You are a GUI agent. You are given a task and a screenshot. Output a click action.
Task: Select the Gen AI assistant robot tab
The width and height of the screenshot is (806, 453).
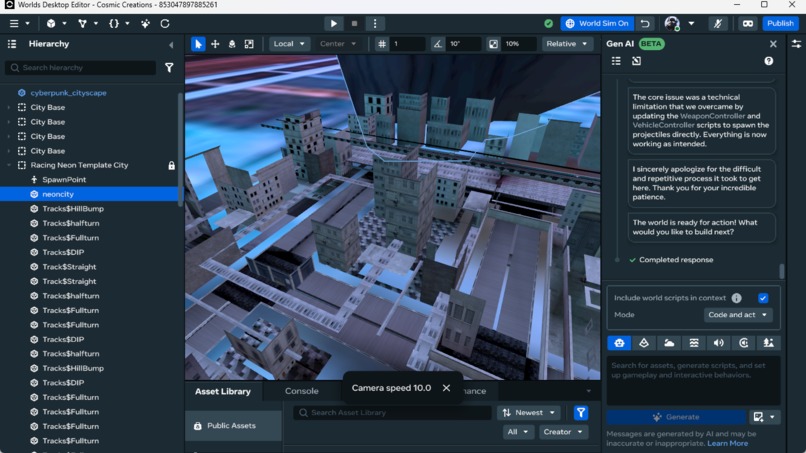coord(619,343)
